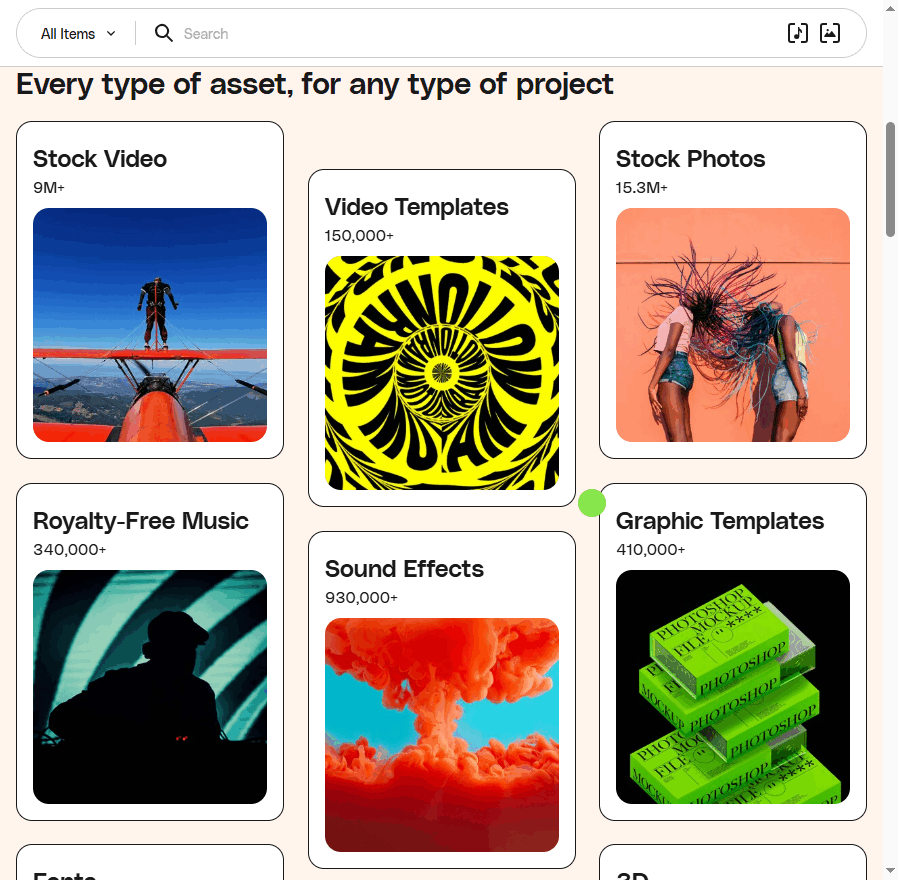
Task: Open the All Items category dropdown
Action: point(78,34)
